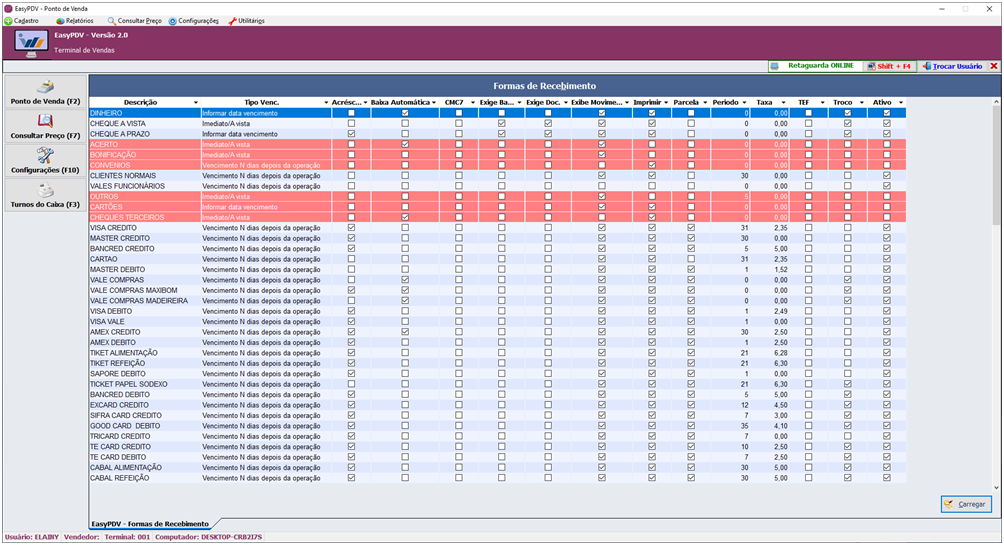Viewport: 1004px width, 545px height.
Task: Click the Carregar button
Action: (966, 504)
